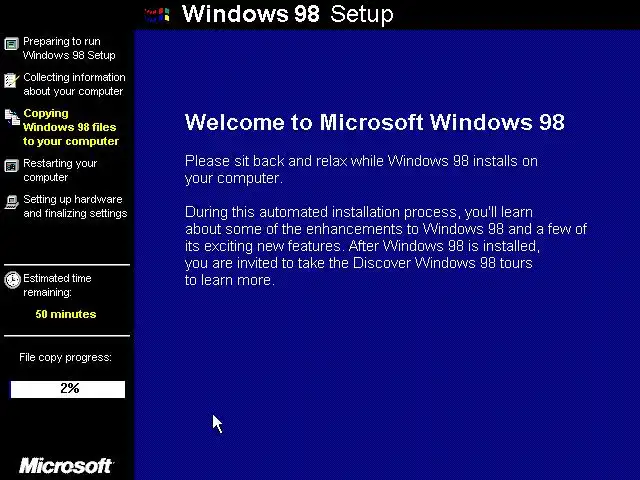Click the Copying Windows 98 files icon
Image resolution: width=640 pixels, height=480 pixels.
12,117
